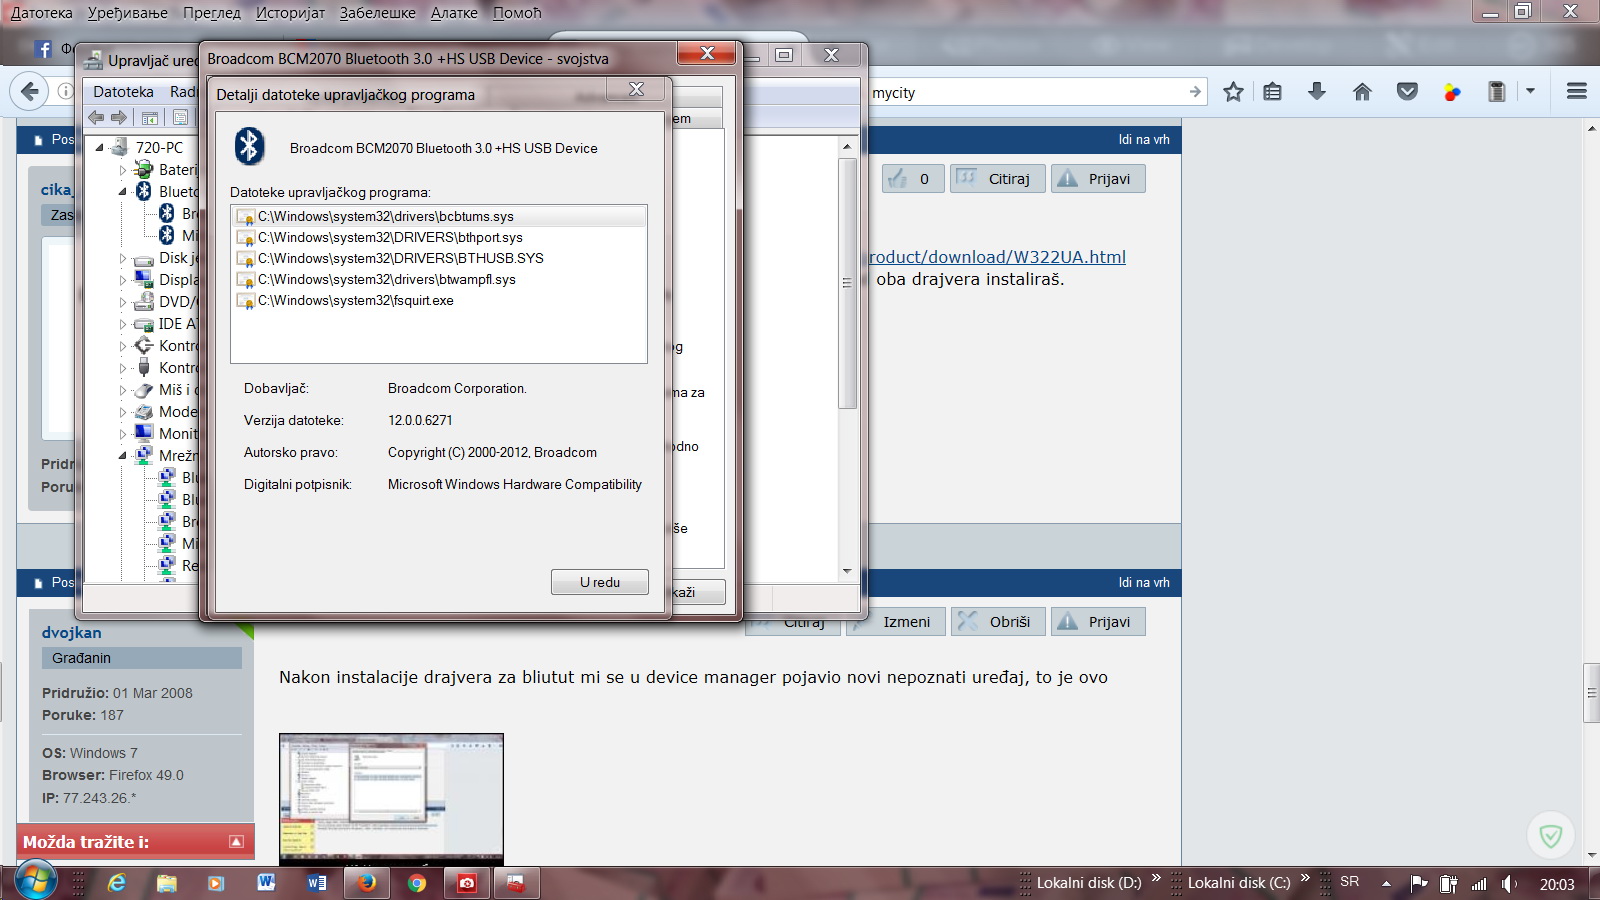Select the bthport.sys driver file row
This screenshot has width=1600, height=900.
pyautogui.click(x=439, y=237)
